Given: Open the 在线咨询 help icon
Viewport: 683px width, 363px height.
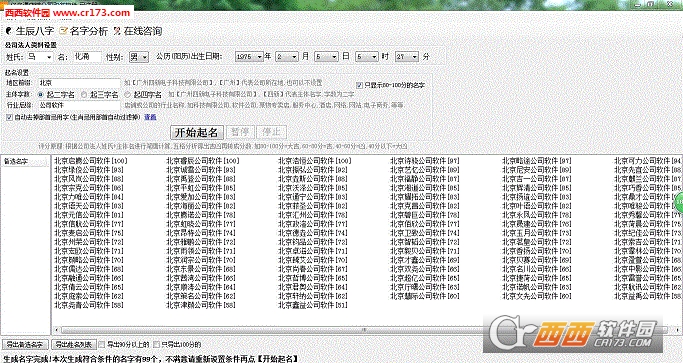Looking at the screenshot, I should point(117,31).
